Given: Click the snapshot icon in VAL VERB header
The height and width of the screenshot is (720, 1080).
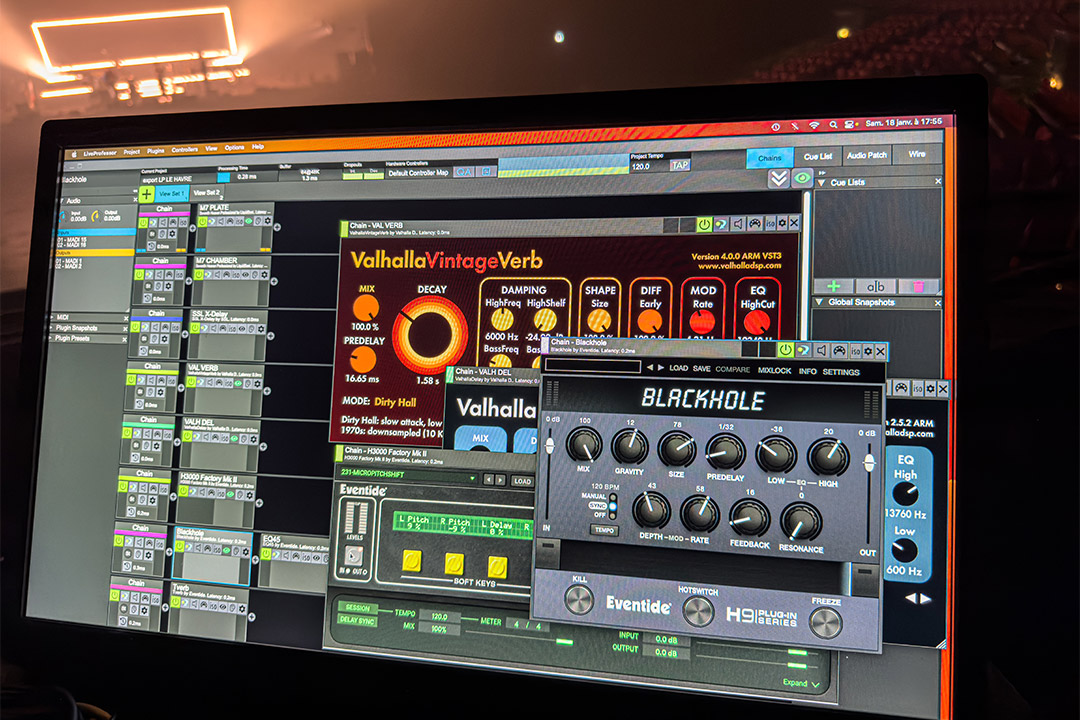Looking at the screenshot, I should click(x=720, y=224).
